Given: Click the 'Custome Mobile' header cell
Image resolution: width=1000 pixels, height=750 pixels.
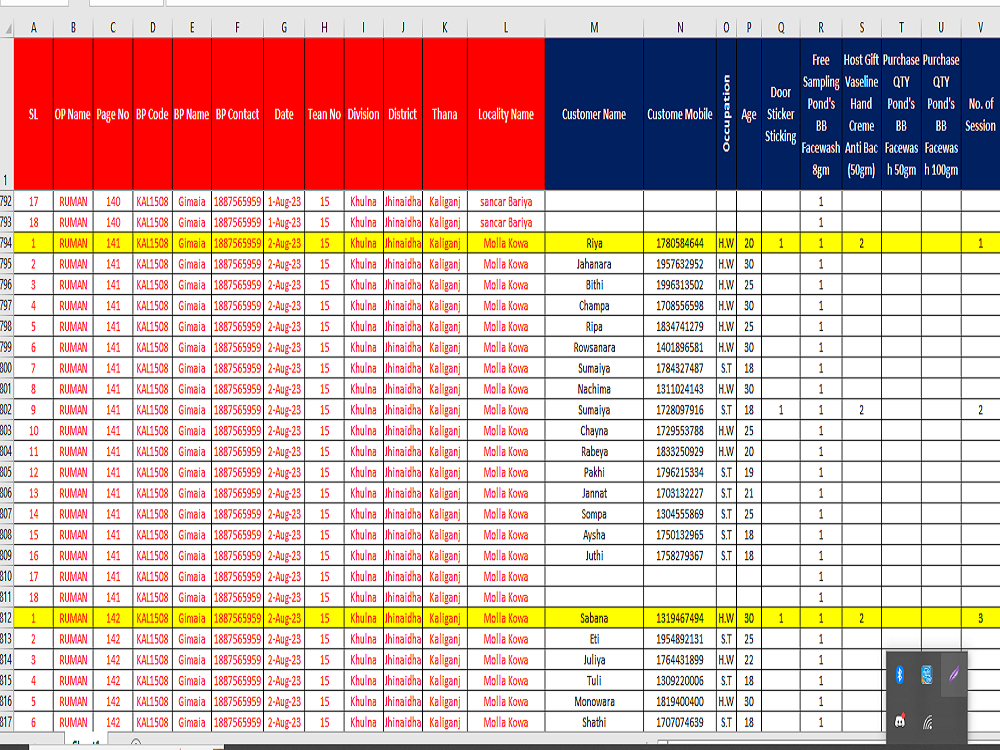Looking at the screenshot, I should pyautogui.click(x=680, y=114).
